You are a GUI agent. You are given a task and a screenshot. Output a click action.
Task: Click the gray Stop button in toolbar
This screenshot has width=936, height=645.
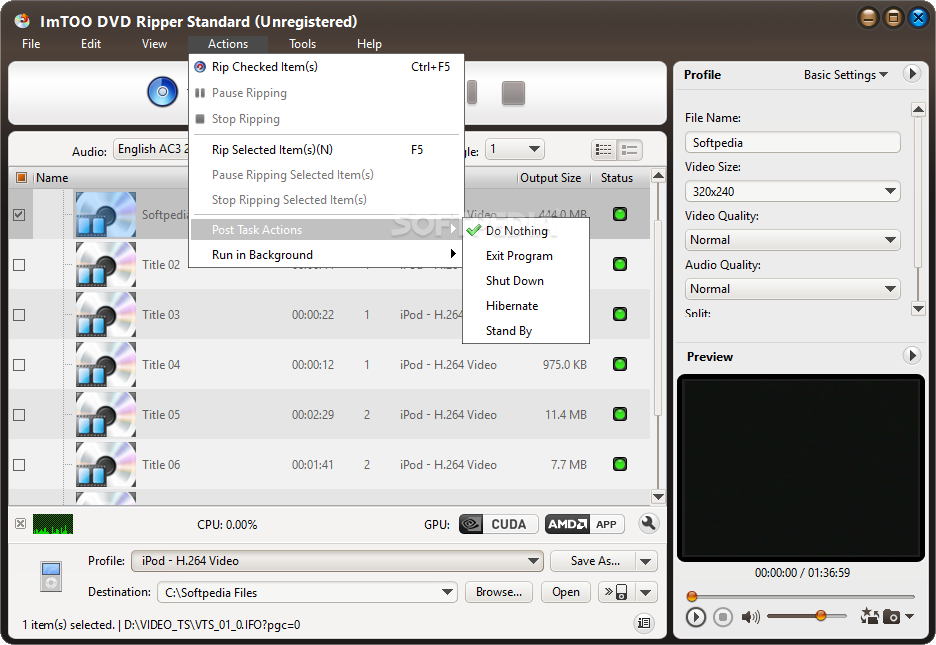pos(513,93)
